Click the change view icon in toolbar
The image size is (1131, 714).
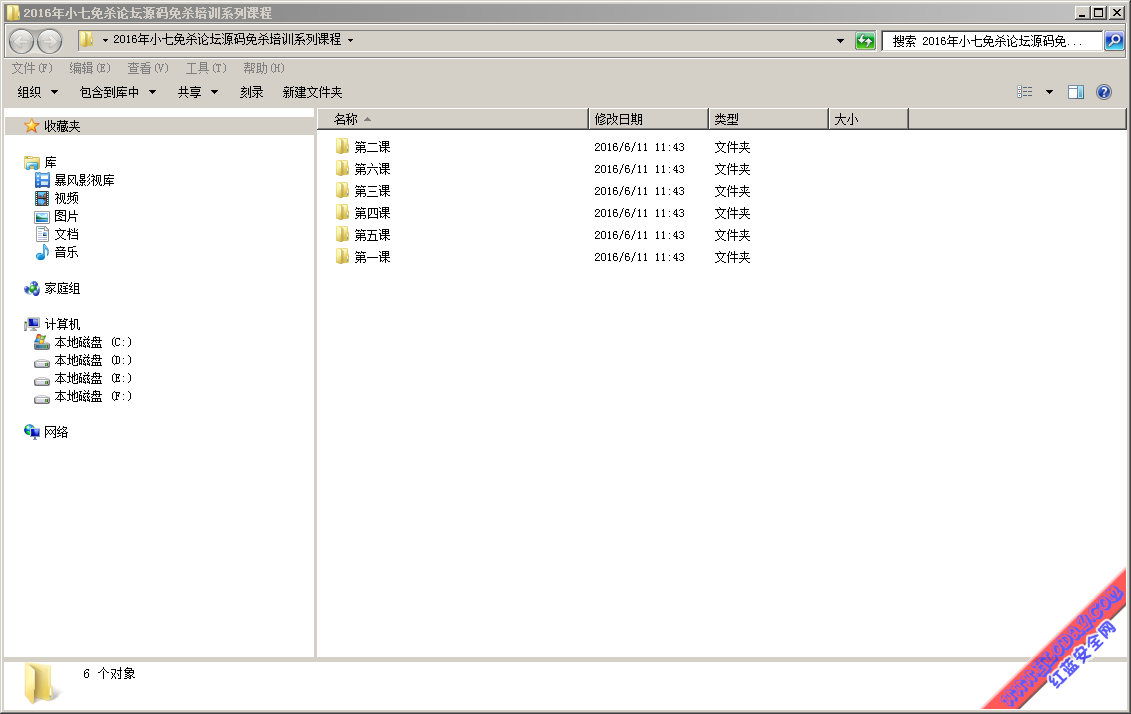[x=1025, y=92]
